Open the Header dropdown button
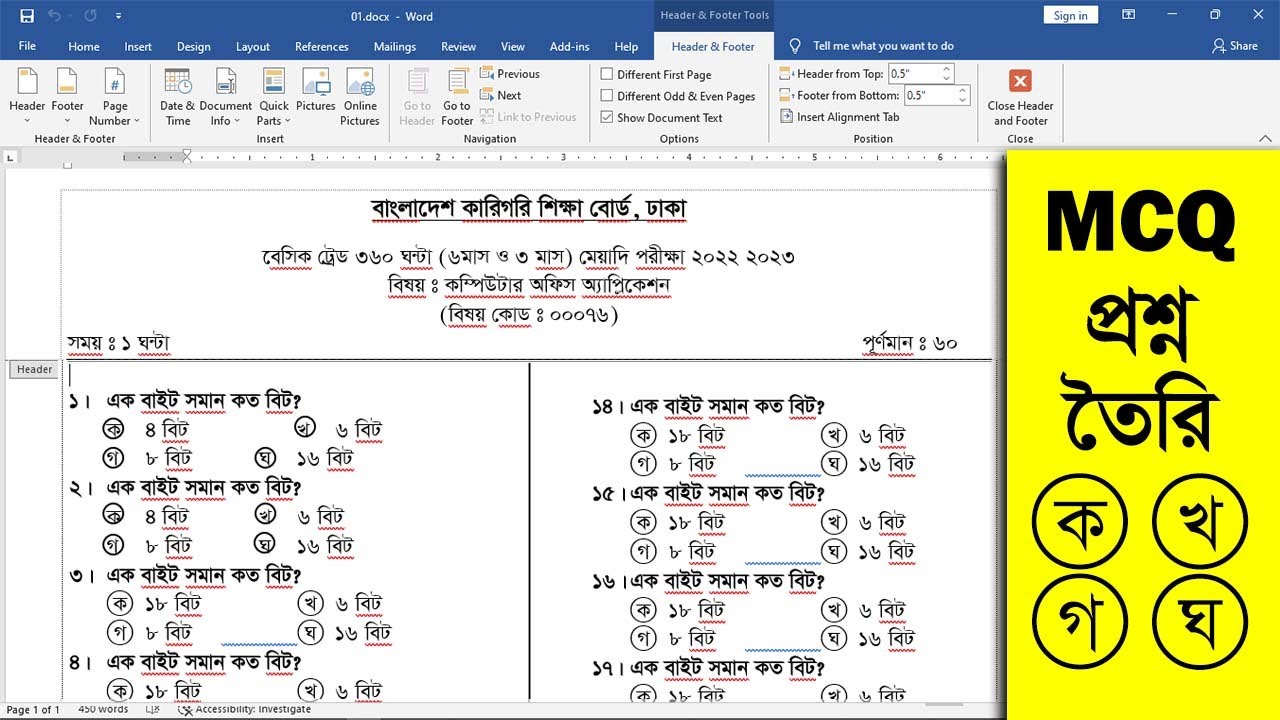The width and height of the screenshot is (1280, 720). [x=27, y=97]
